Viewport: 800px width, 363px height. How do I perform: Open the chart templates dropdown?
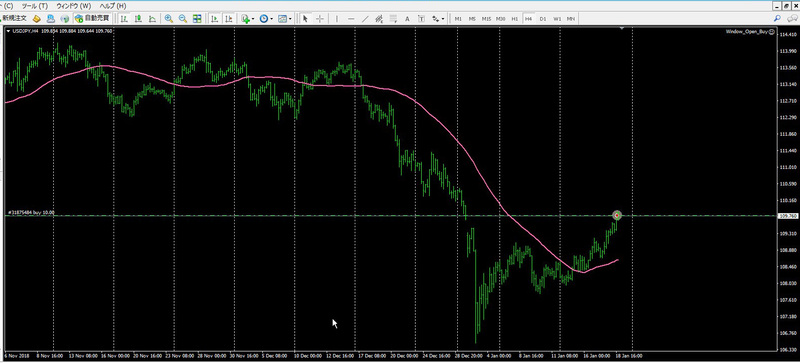tap(284, 19)
